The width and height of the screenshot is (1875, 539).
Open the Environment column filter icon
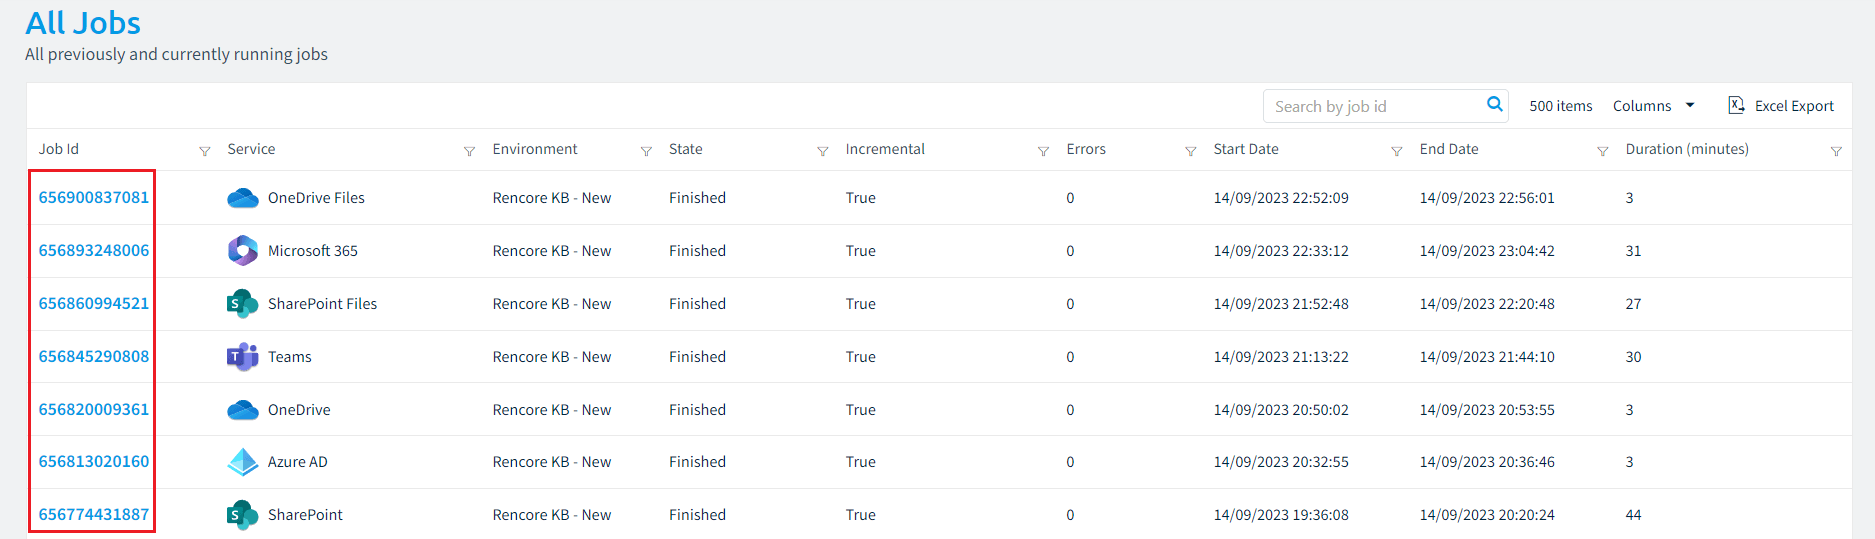646,151
